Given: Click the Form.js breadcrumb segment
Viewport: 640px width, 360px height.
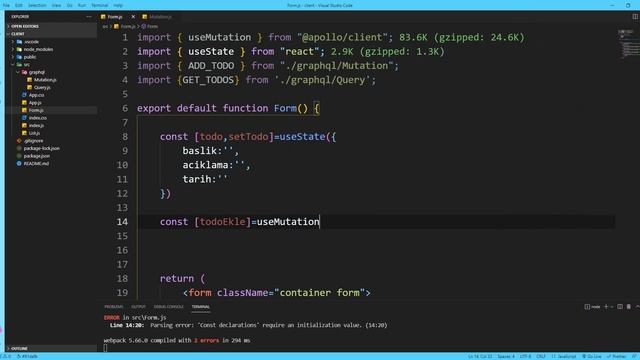Looking at the screenshot, I should (125, 27).
